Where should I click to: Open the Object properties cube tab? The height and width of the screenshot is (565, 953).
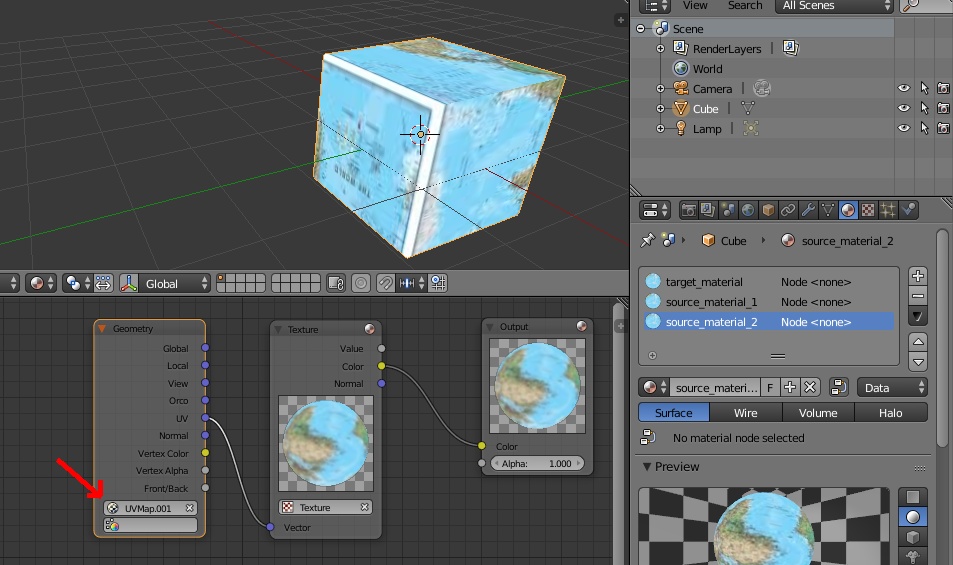tap(768, 210)
